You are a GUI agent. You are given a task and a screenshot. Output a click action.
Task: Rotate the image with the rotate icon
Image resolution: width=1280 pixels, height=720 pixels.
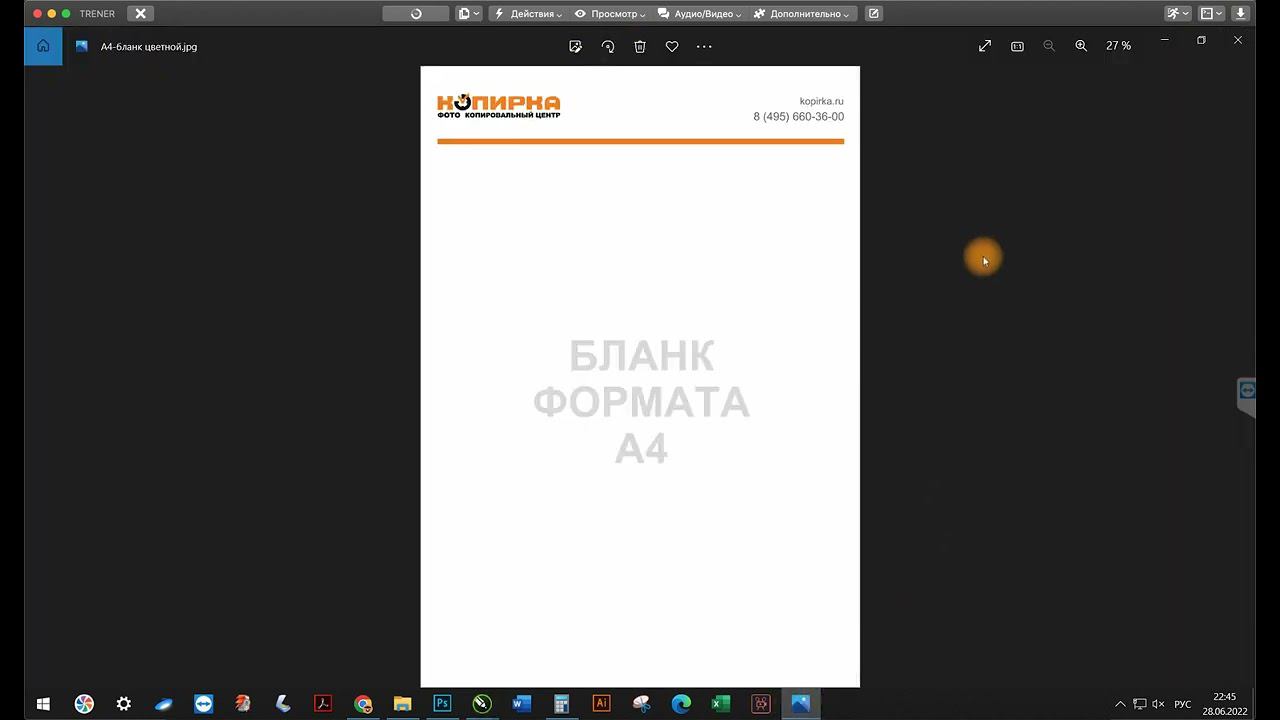[x=608, y=46]
